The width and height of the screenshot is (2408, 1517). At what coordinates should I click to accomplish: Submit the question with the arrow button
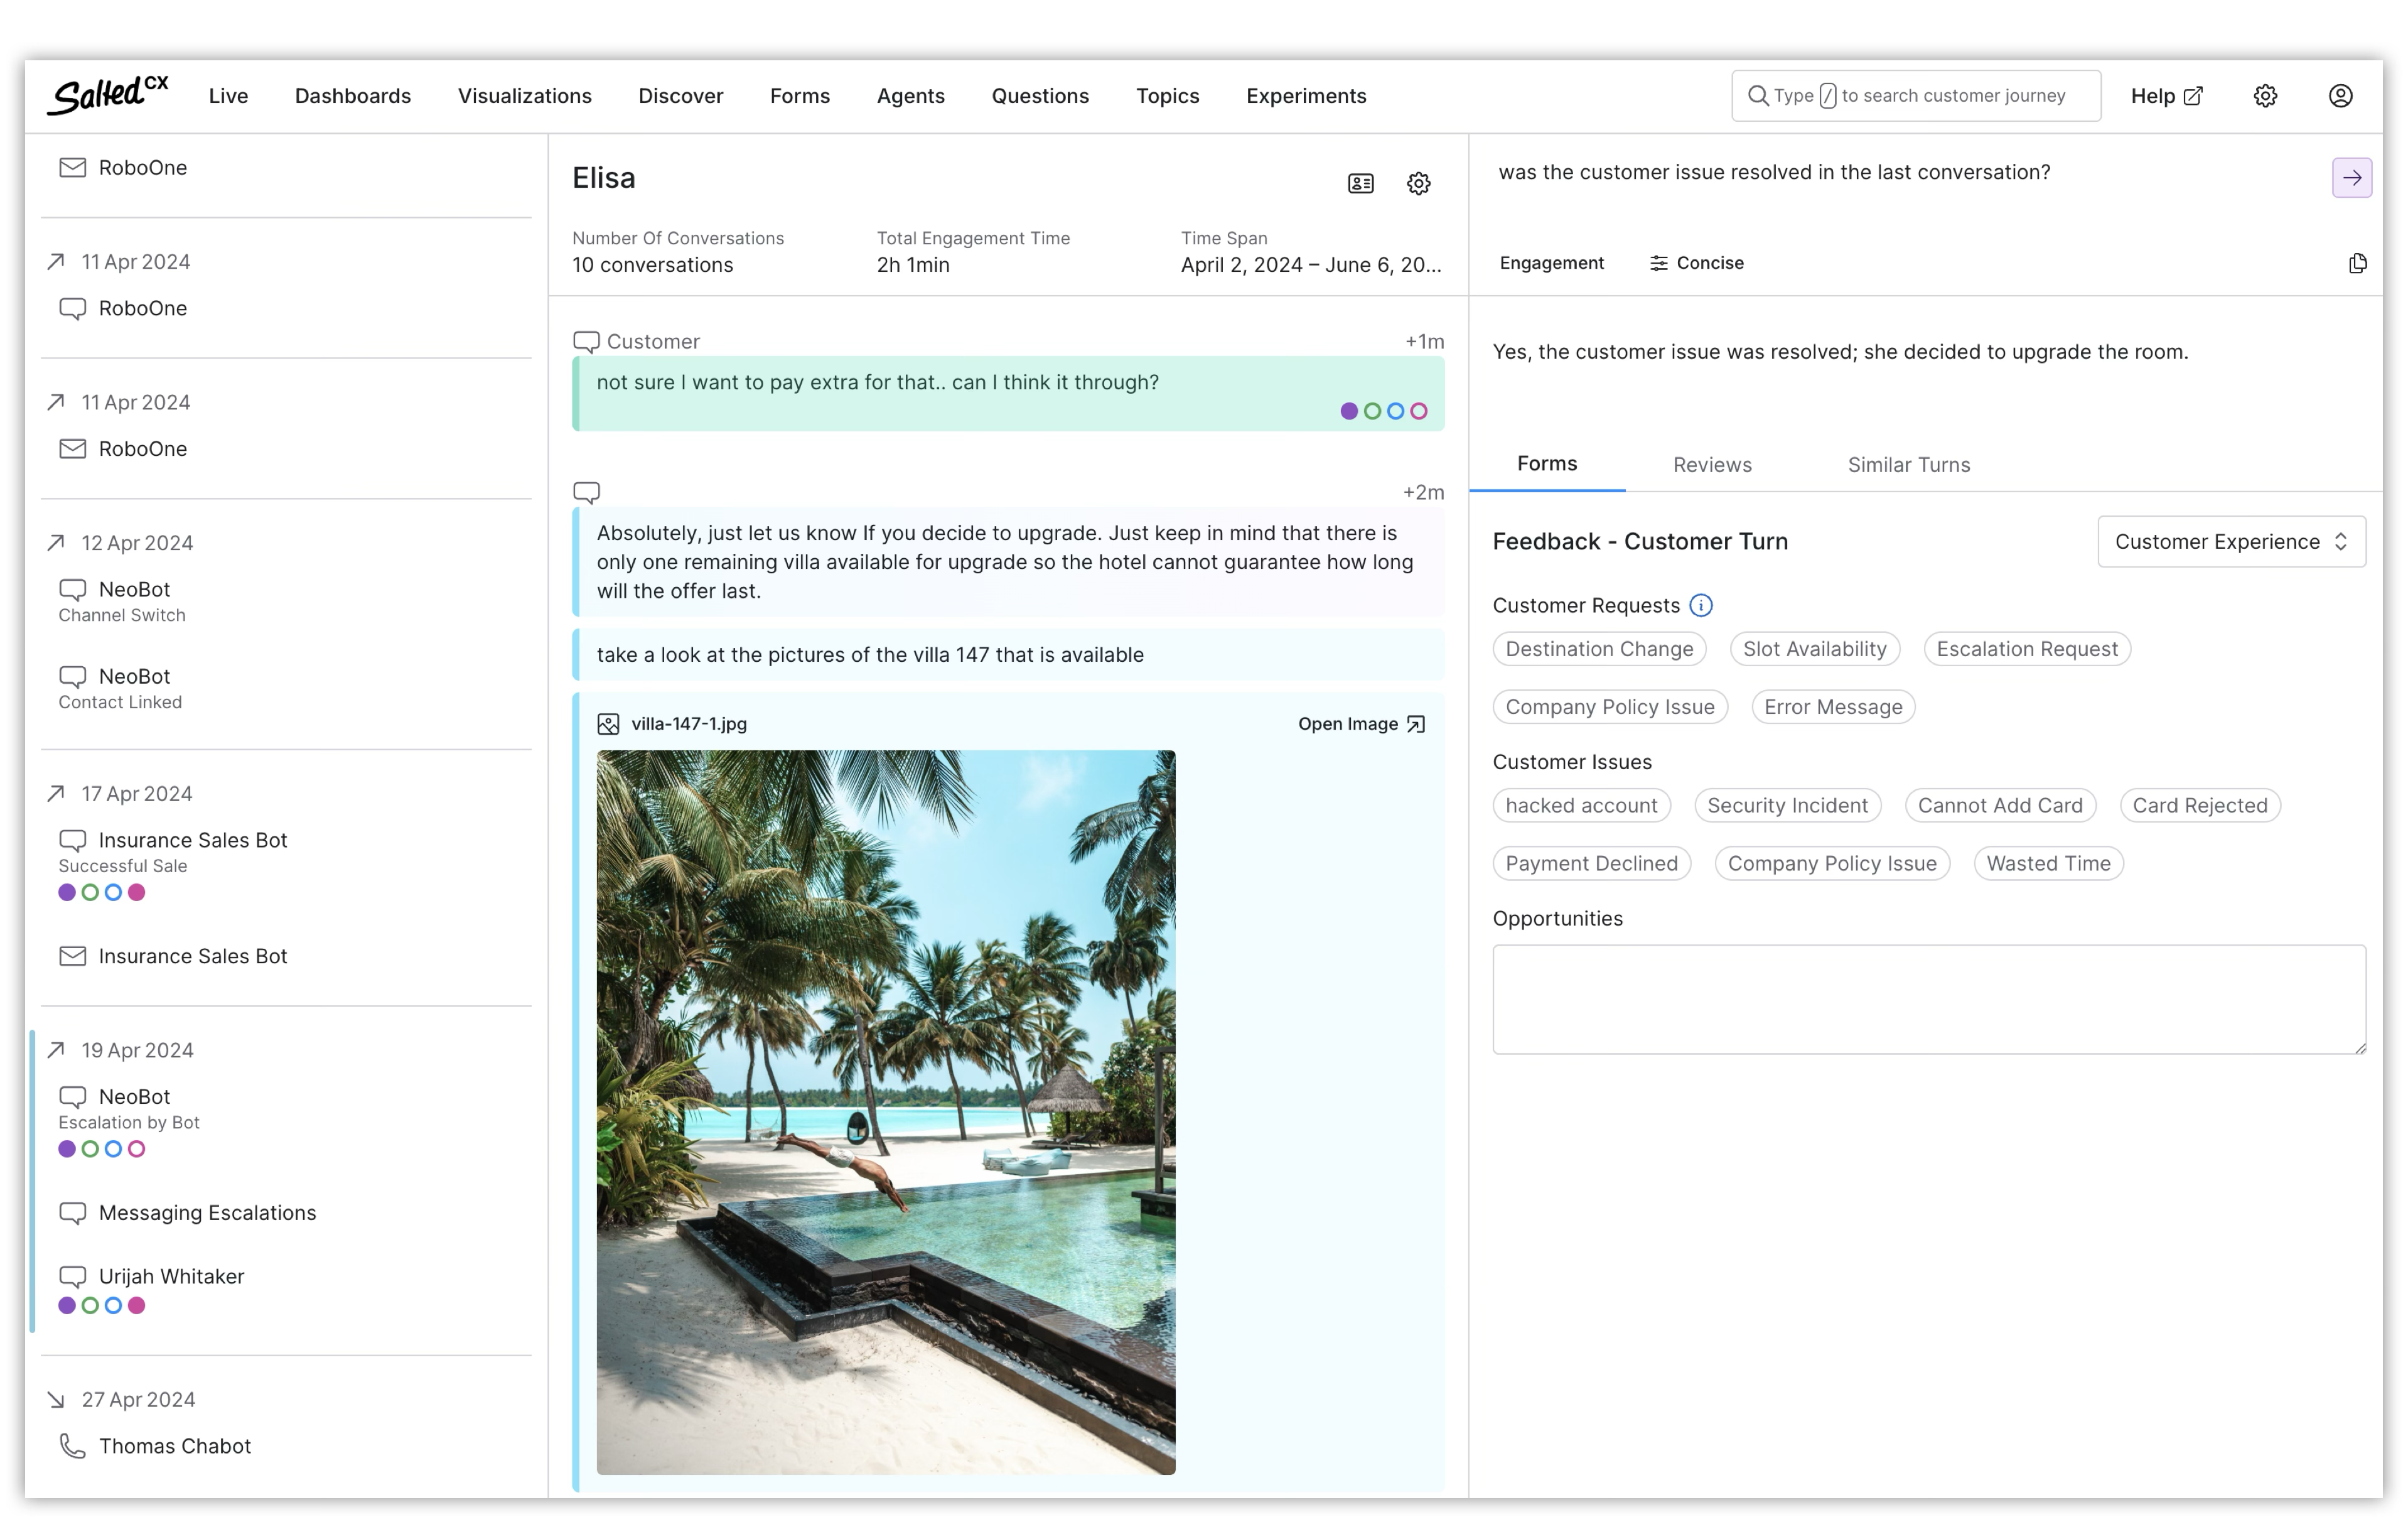(2351, 178)
